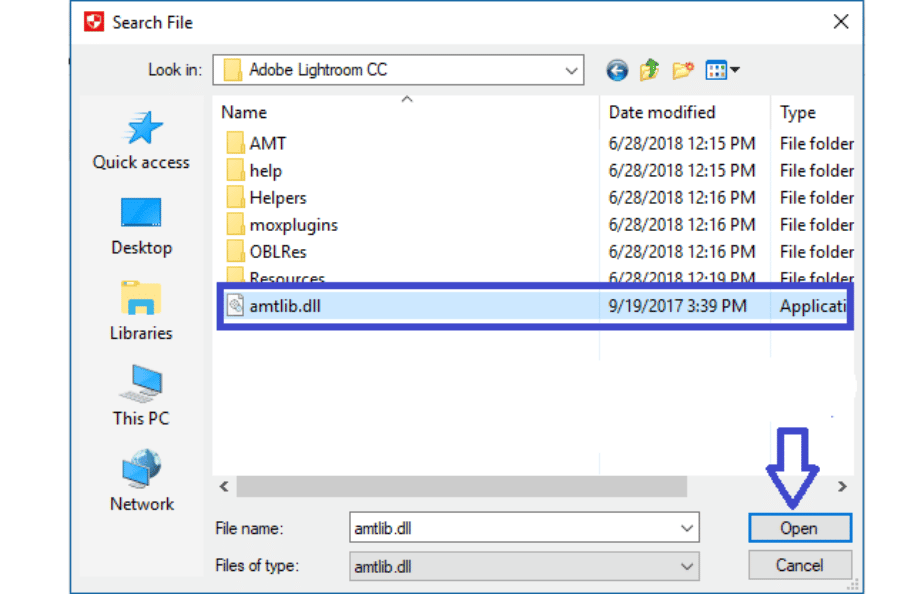Click the Open button
Screen dimensions: 900x600
pyautogui.click(x=799, y=528)
